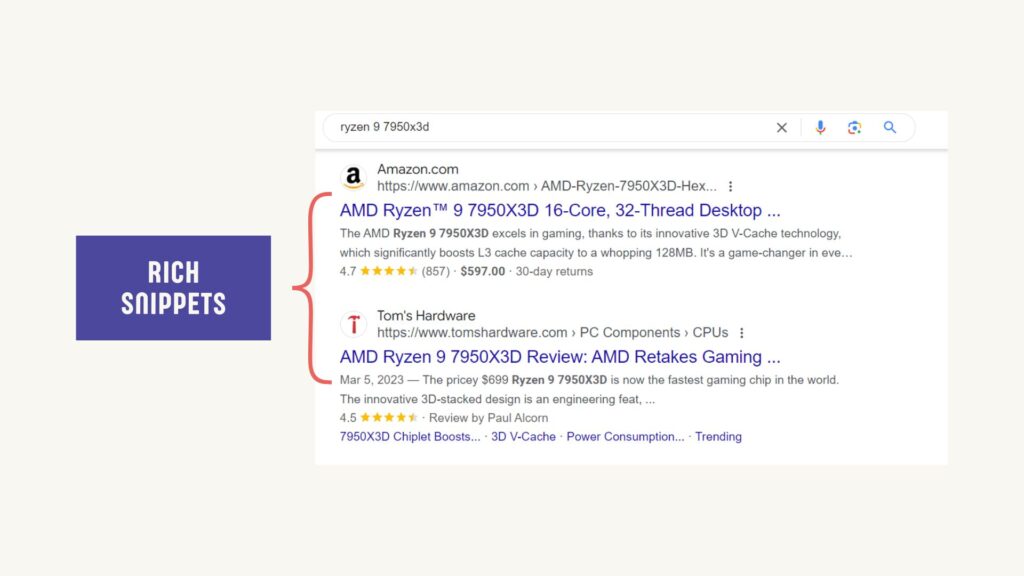Screen dimensions: 1024x576
Task: Run search with the magnifying glass icon
Action: (x=889, y=127)
